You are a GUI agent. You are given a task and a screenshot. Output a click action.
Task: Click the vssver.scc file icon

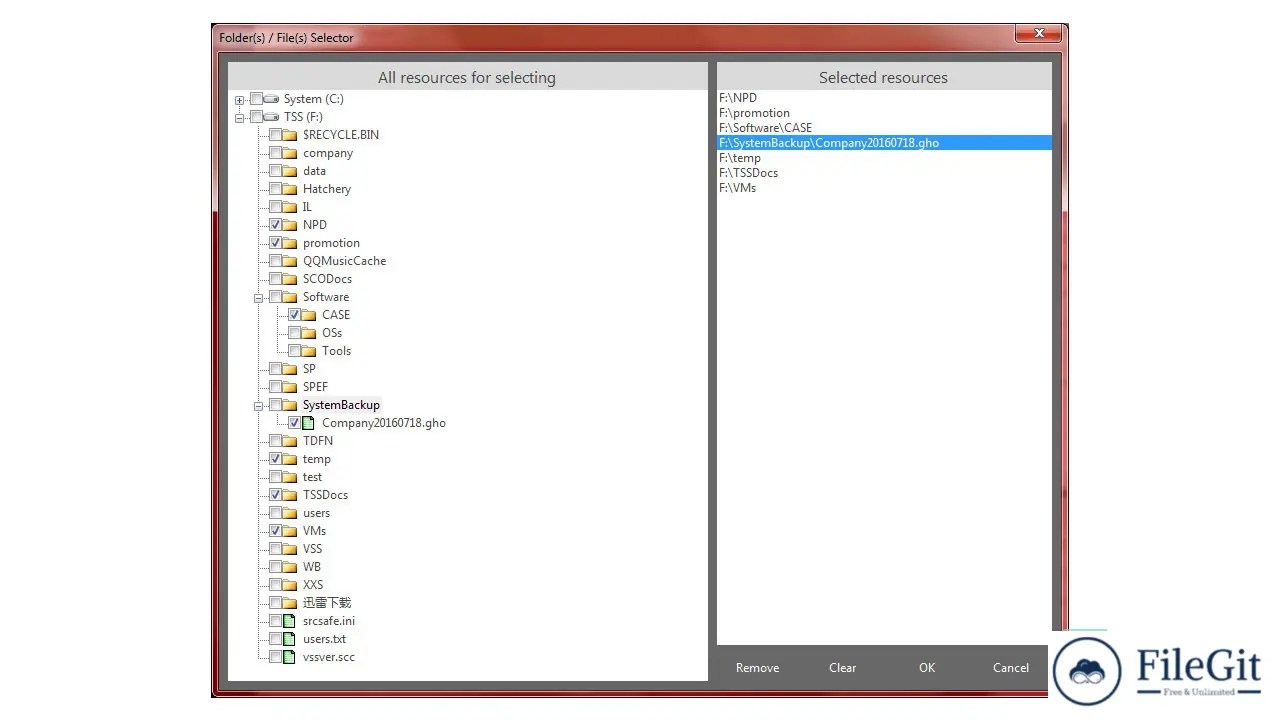click(x=289, y=657)
